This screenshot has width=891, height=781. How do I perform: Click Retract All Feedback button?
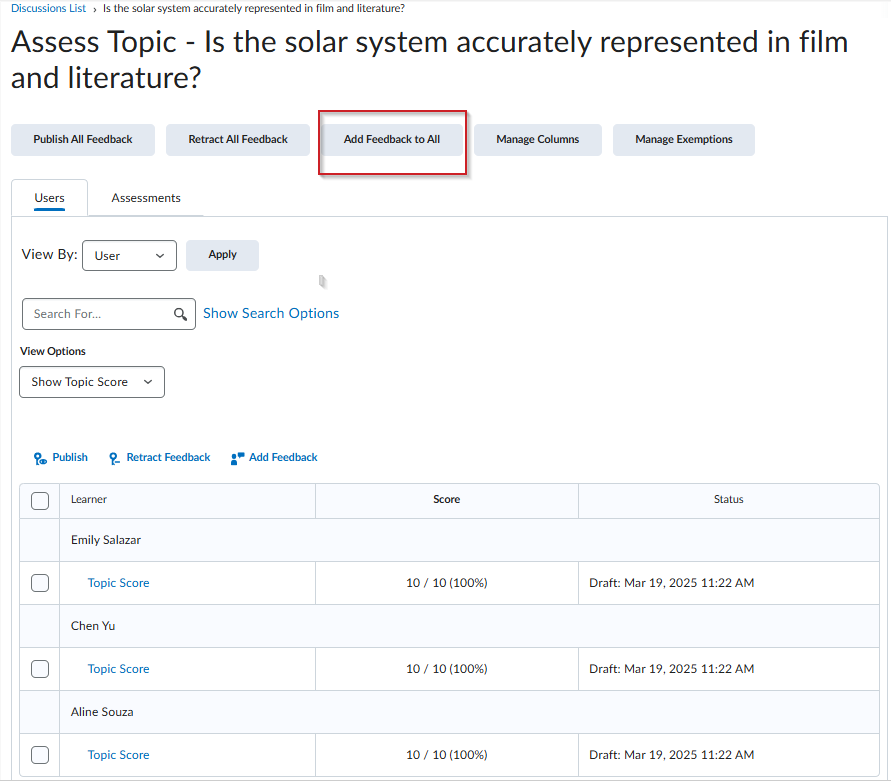pyautogui.click(x=238, y=140)
